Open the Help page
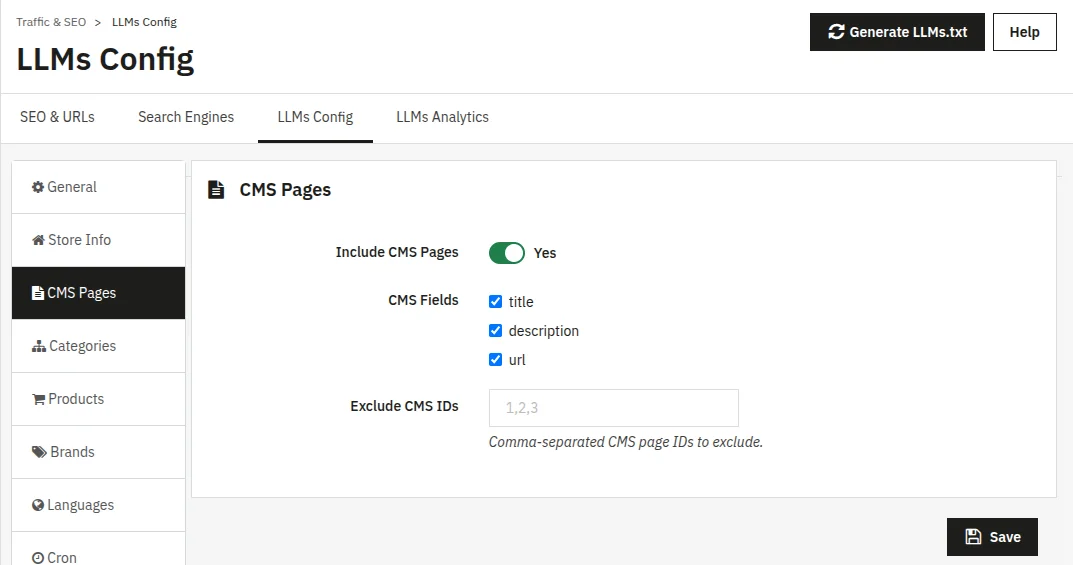 click(1024, 32)
